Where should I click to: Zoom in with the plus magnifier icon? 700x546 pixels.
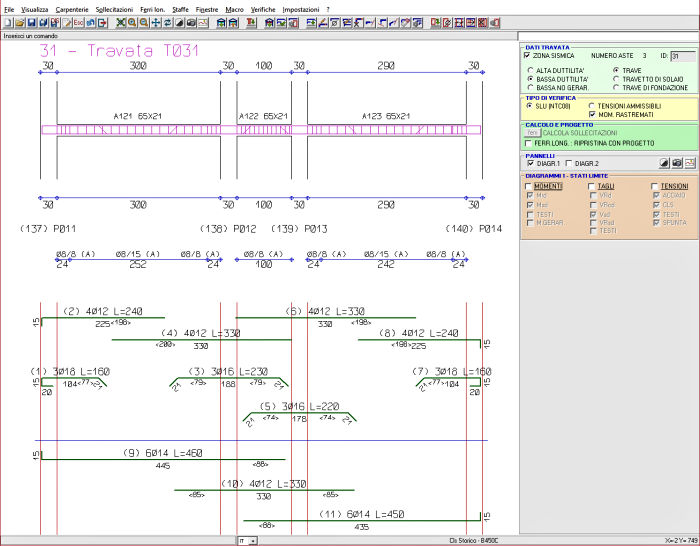click(132, 23)
